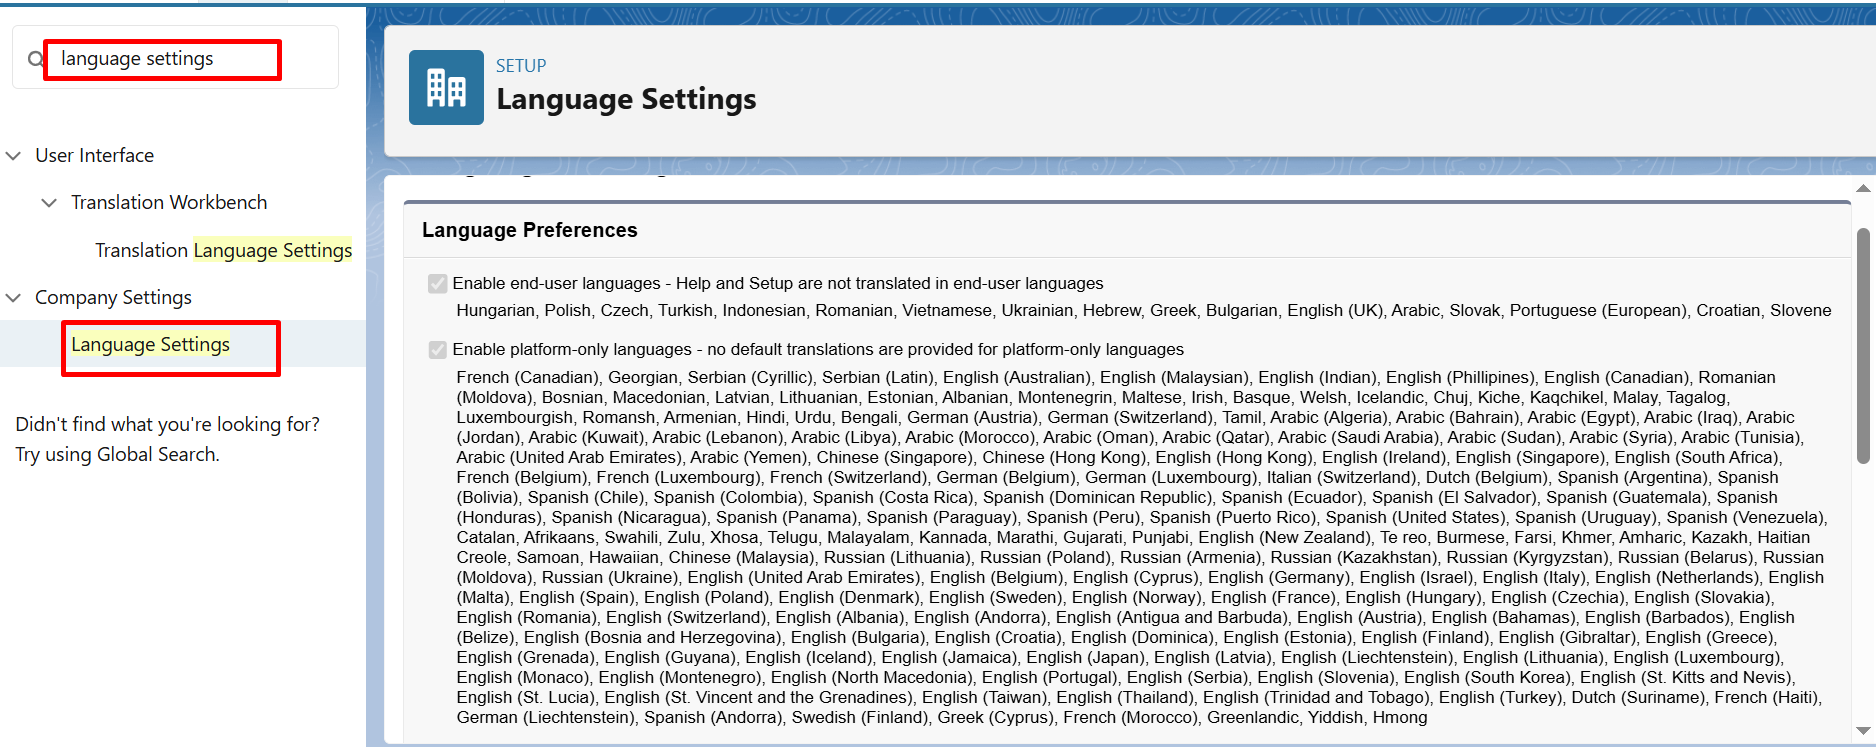Select the User Interface tree item label
Screen dimensions: 1876x747
click(95, 155)
